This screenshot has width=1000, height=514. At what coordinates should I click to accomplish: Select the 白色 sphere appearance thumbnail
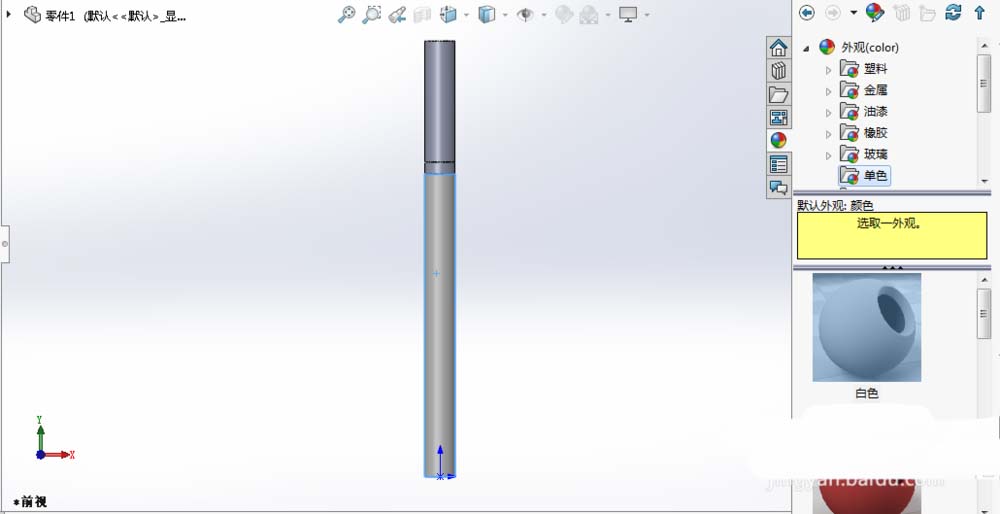click(867, 327)
